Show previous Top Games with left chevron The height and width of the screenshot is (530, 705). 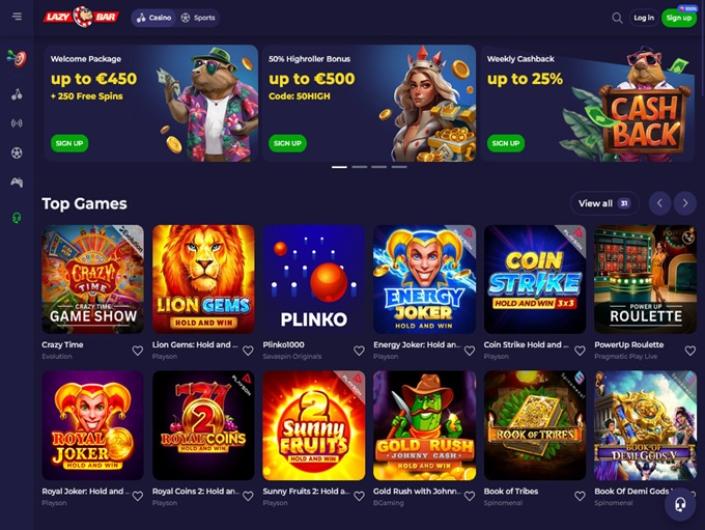(660, 204)
